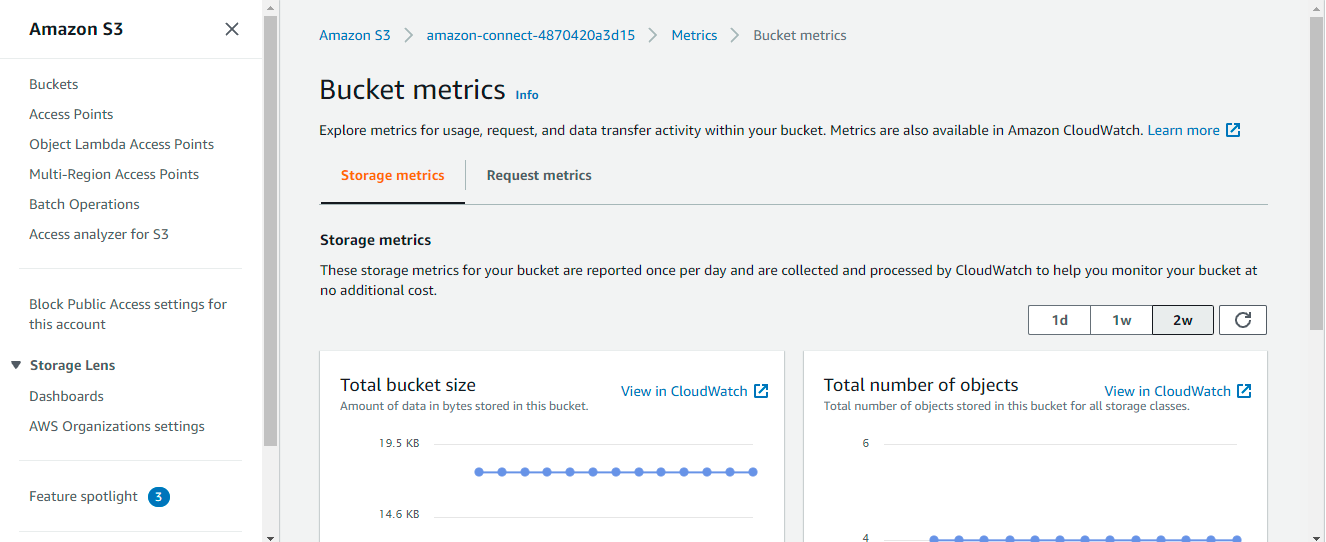Click the 19.5 KB axis label
The width and height of the screenshot is (1326, 542).
point(399,443)
